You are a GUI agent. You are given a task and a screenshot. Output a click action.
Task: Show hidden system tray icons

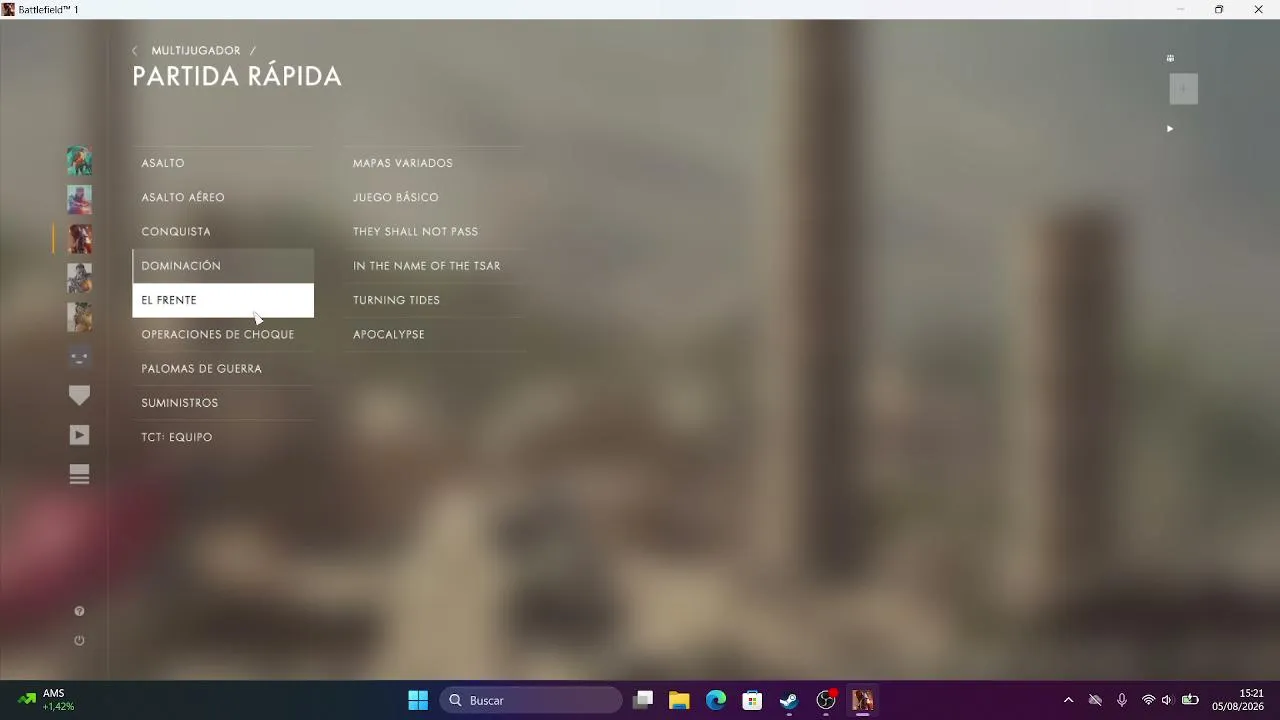point(1068,700)
